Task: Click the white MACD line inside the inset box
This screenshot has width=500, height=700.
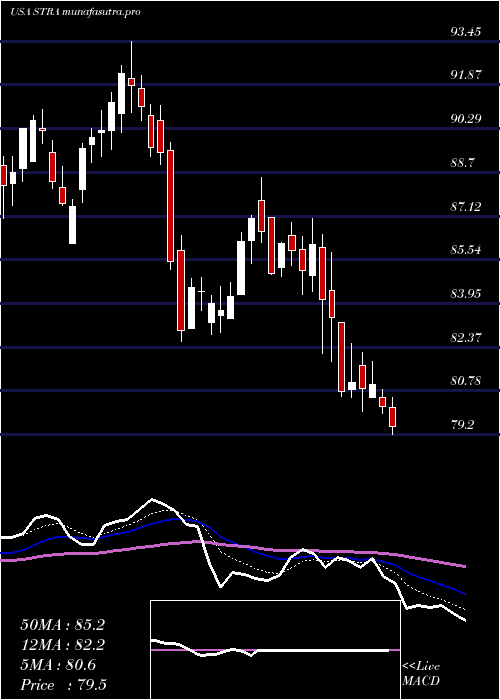Action: coord(270,649)
